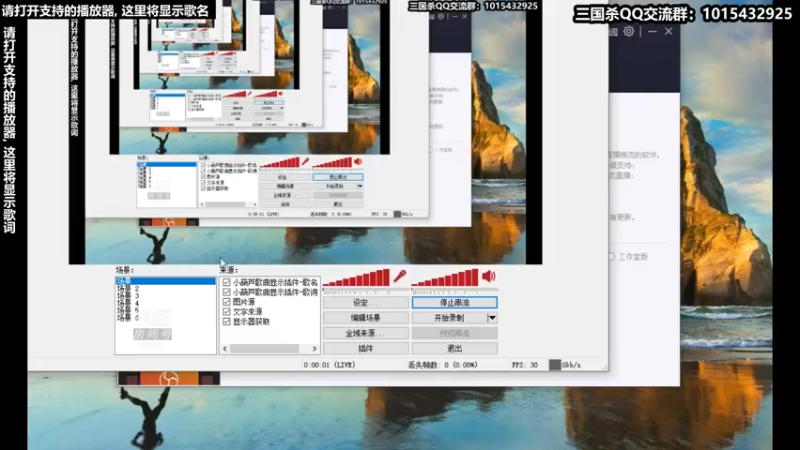Screen dimensions: 800x450
Task: Open the 插件 plugins button
Action: tap(366, 348)
